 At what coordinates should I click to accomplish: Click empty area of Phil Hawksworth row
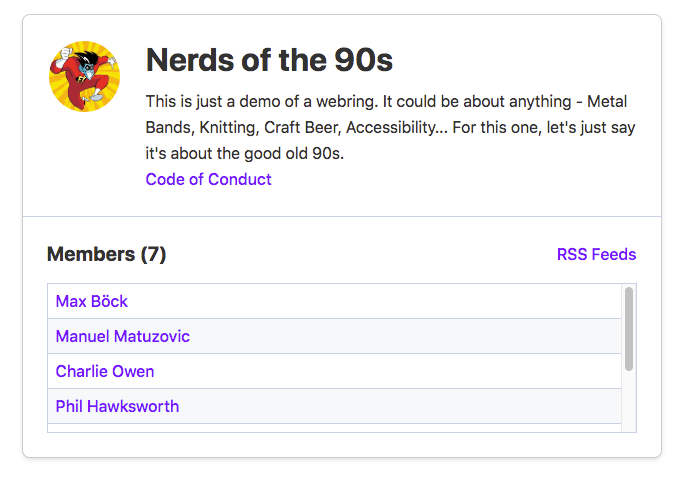tap(400, 406)
